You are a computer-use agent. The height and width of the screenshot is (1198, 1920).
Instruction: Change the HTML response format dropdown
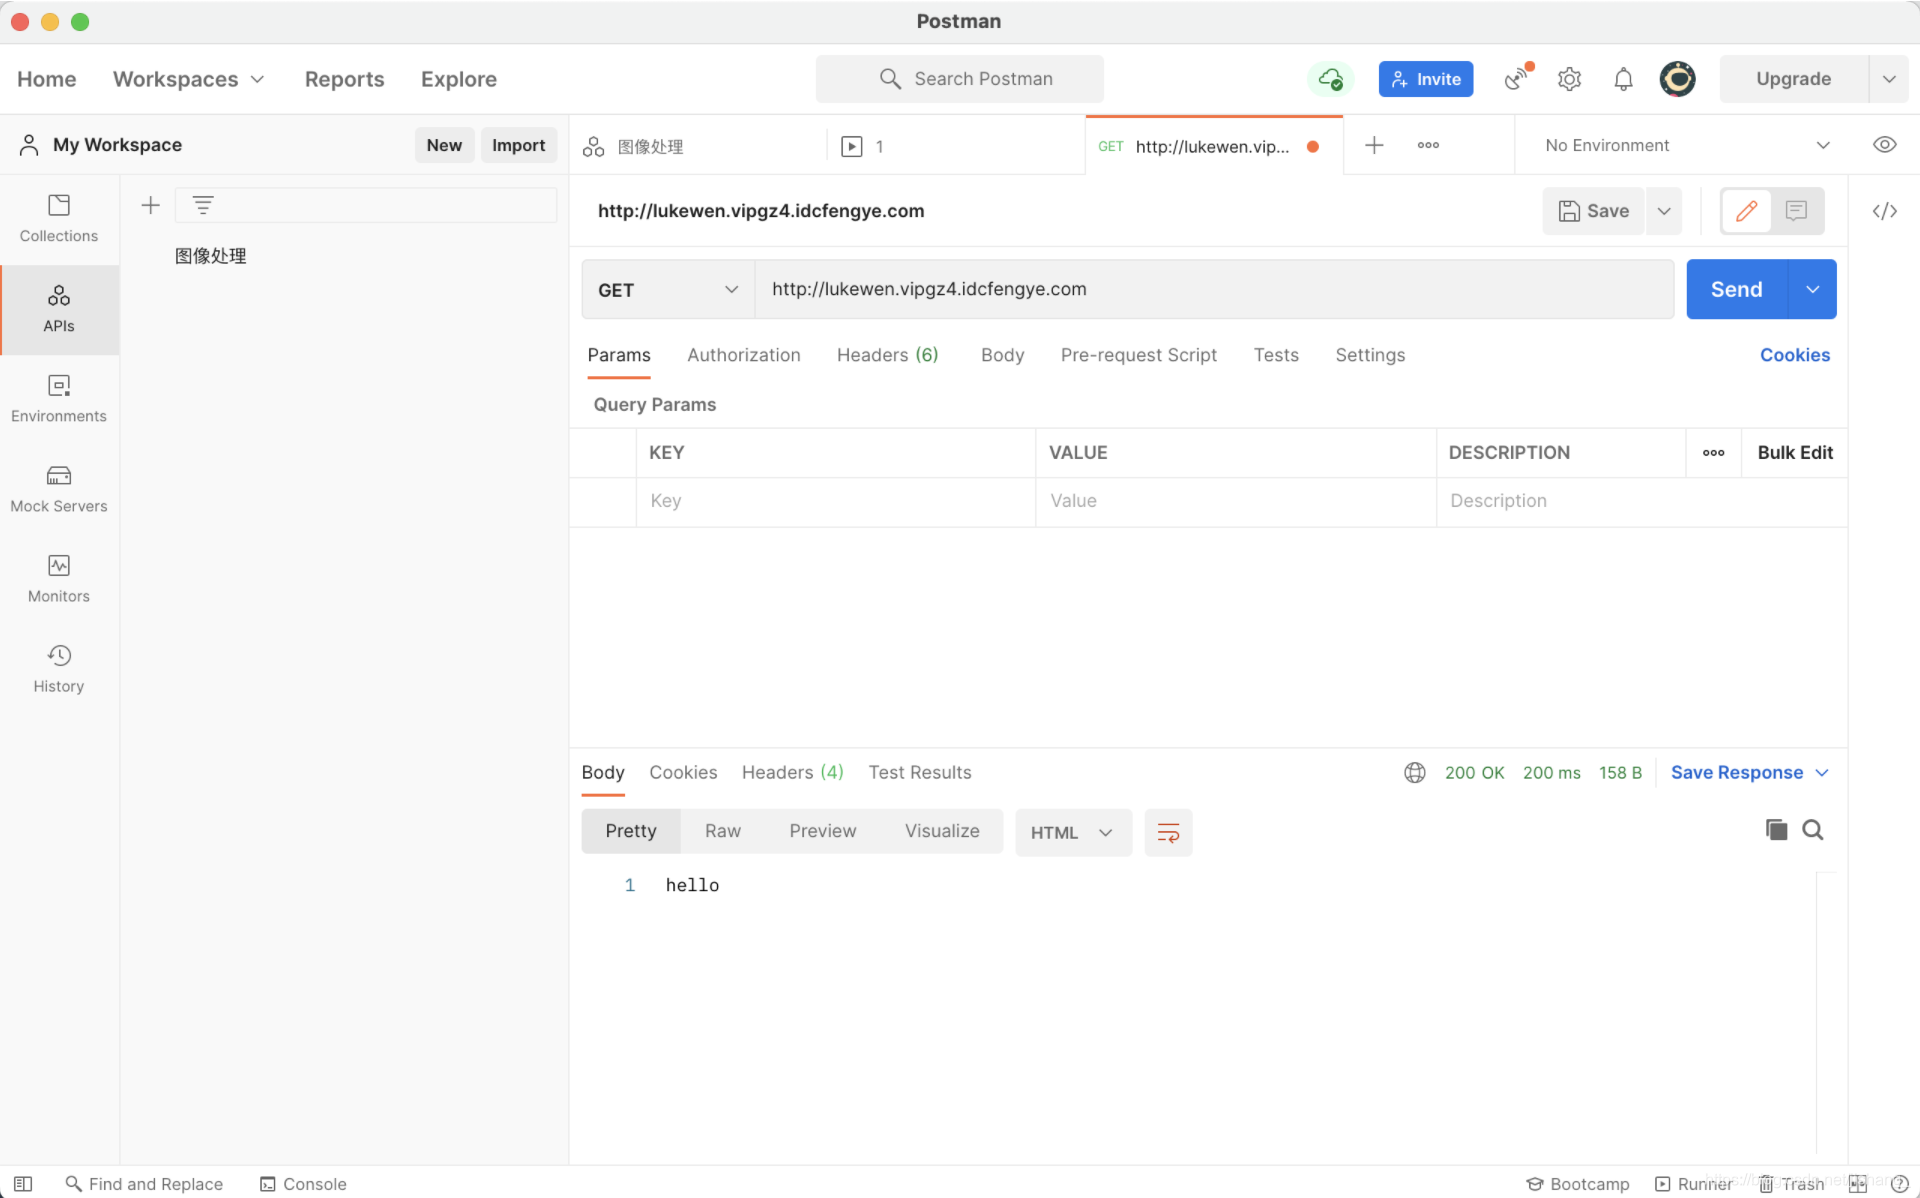1072,832
